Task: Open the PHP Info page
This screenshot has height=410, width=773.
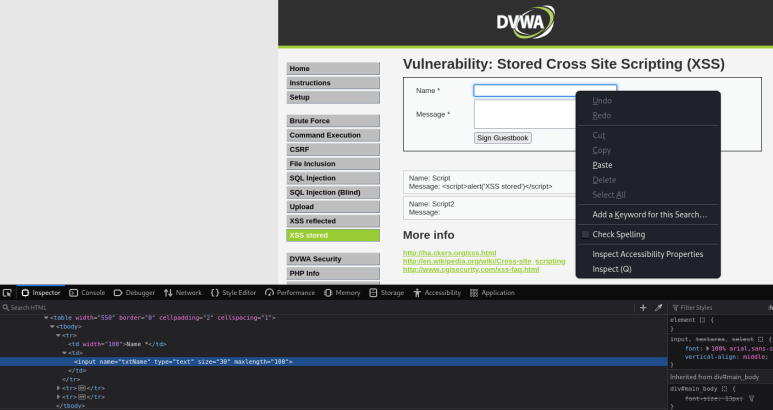Action: click(x=333, y=273)
